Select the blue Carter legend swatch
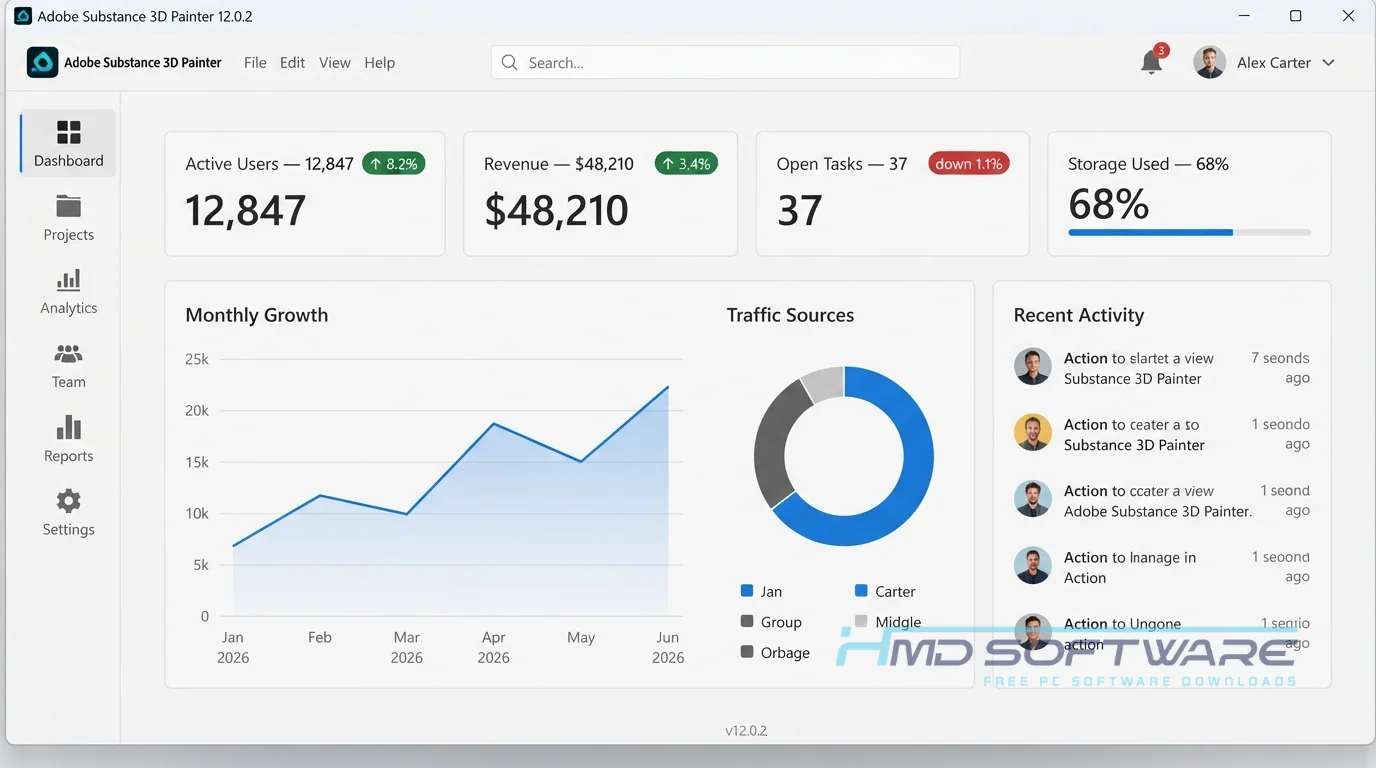1376x768 pixels. (861, 591)
